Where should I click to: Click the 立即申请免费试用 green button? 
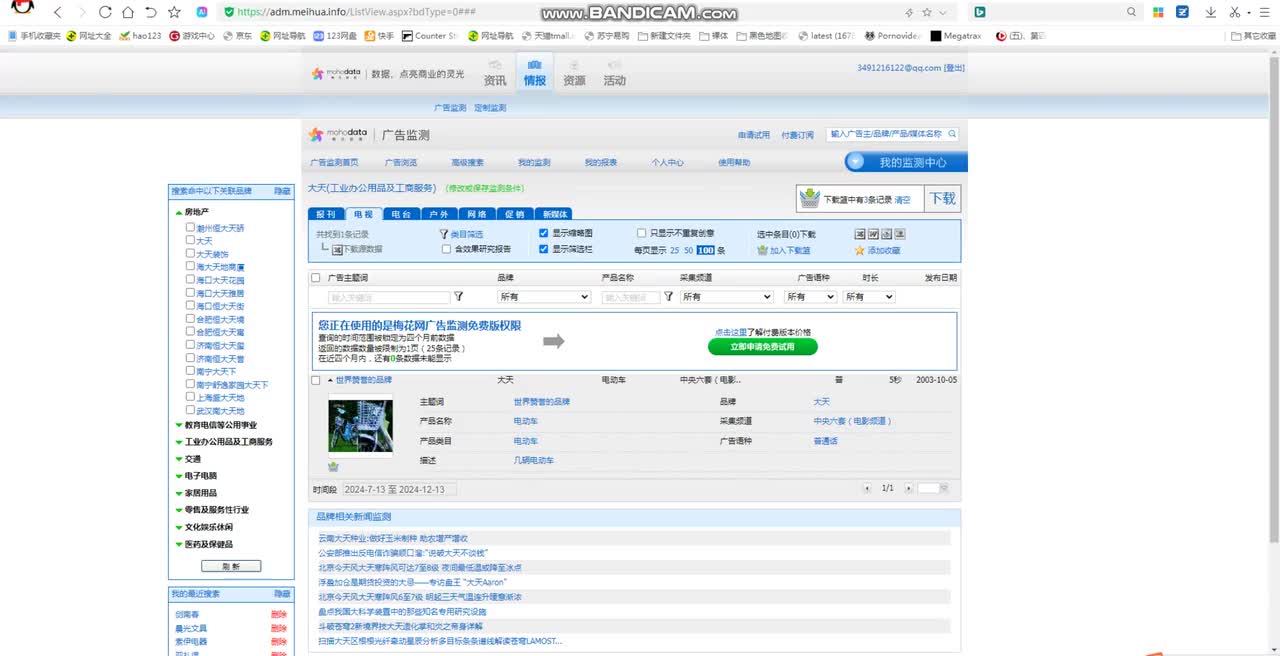(x=763, y=347)
